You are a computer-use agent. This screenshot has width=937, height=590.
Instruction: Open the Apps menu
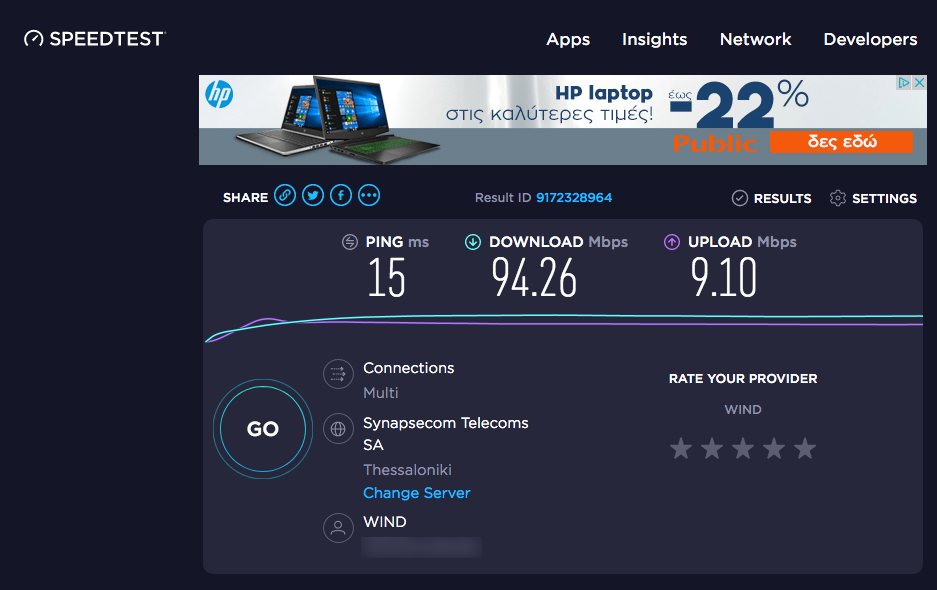(x=568, y=40)
